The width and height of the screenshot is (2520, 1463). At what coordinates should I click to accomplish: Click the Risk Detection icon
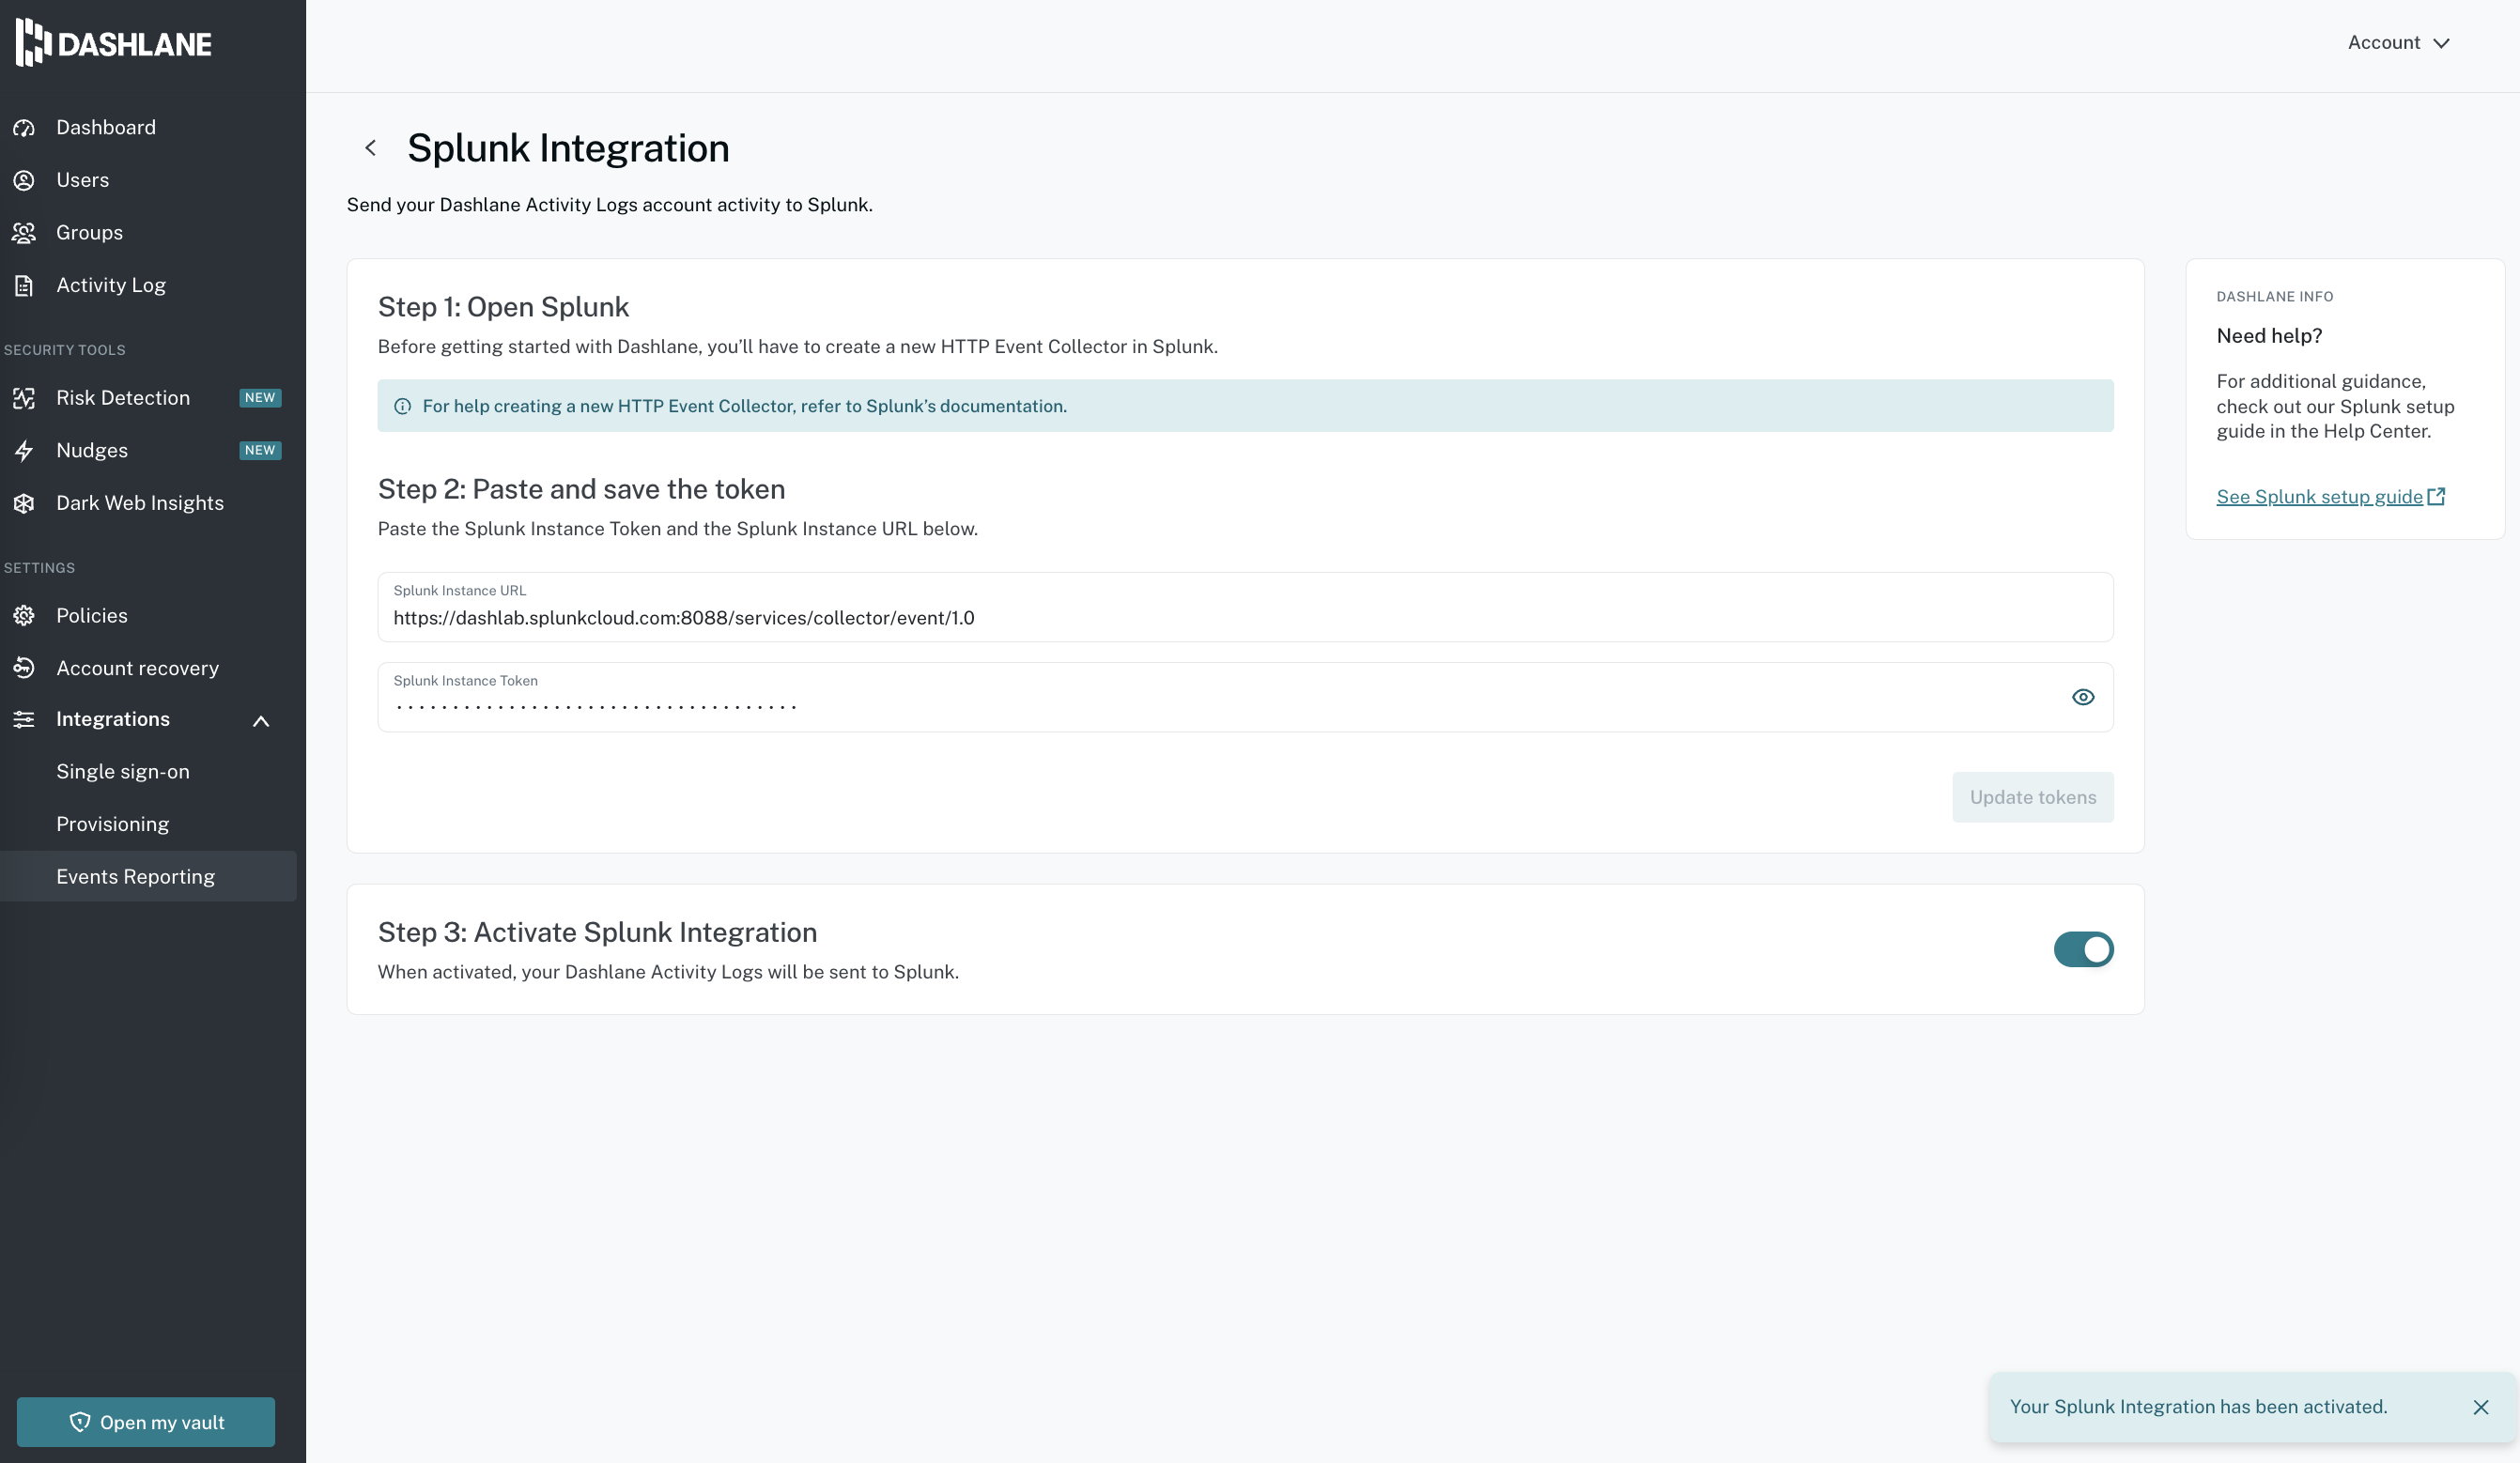(x=24, y=398)
